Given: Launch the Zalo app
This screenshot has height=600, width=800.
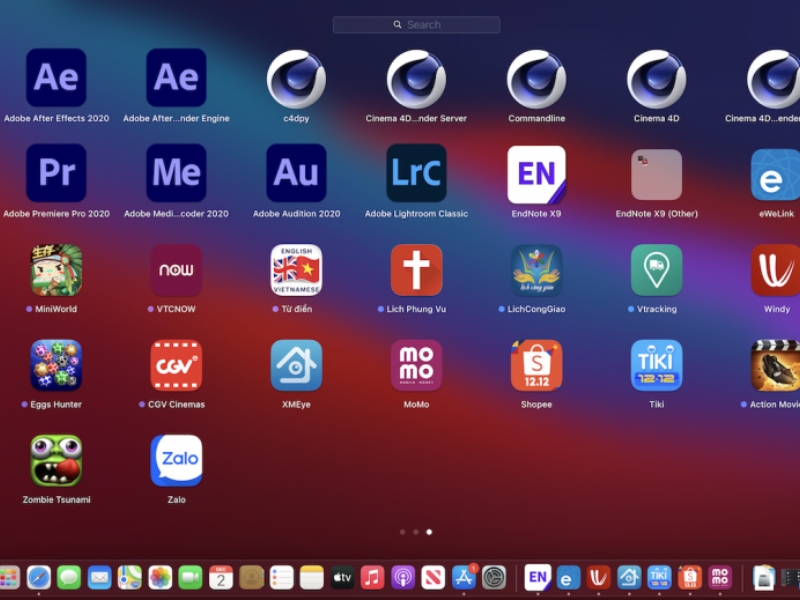Looking at the screenshot, I should coord(176,461).
